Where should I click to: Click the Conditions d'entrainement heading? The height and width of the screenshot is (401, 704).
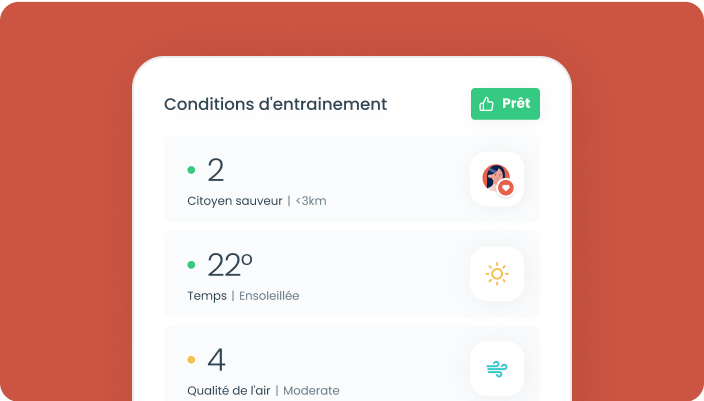(275, 104)
